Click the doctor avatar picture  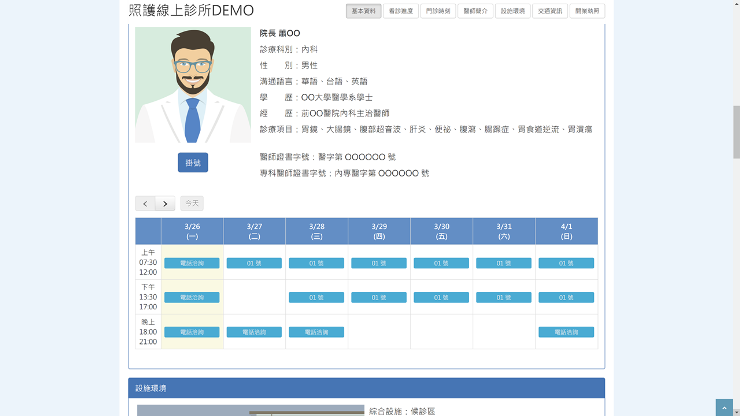click(192, 85)
